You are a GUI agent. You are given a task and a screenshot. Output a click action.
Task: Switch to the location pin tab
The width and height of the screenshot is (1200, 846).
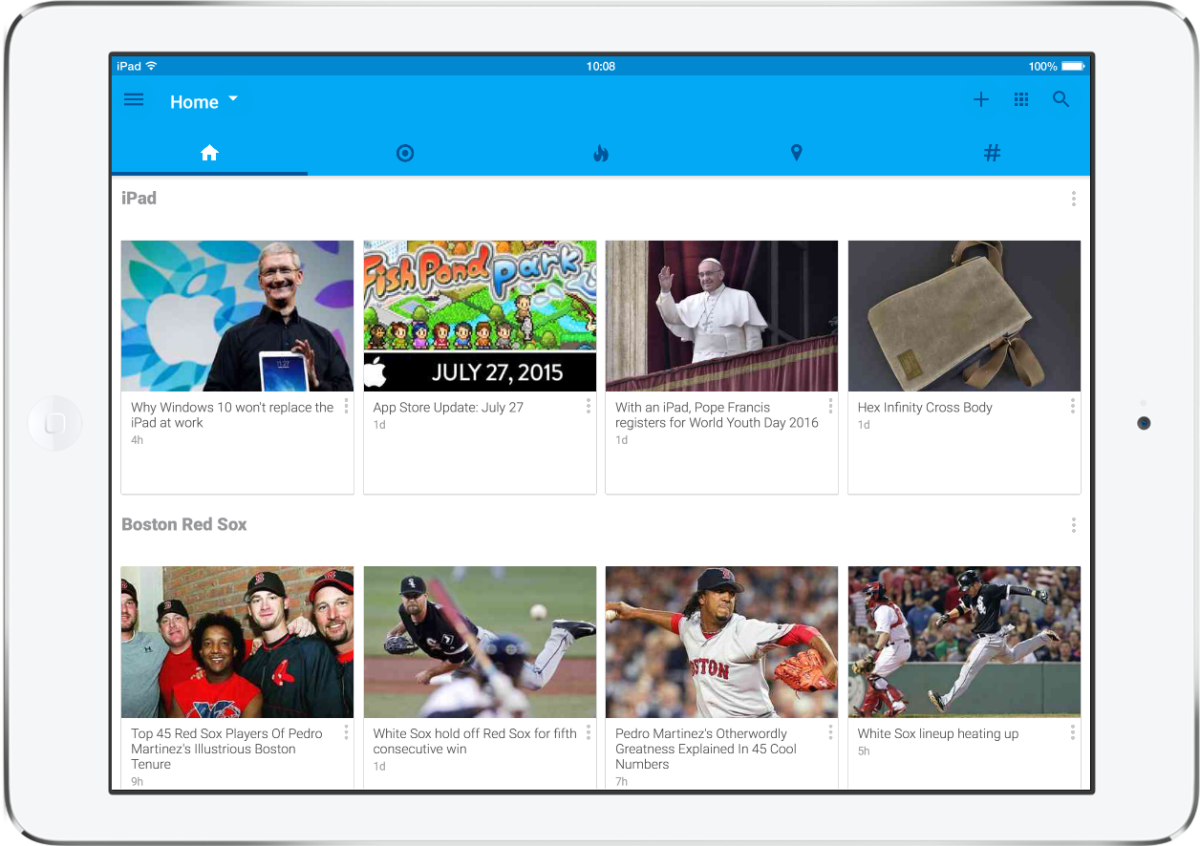[796, 153]
